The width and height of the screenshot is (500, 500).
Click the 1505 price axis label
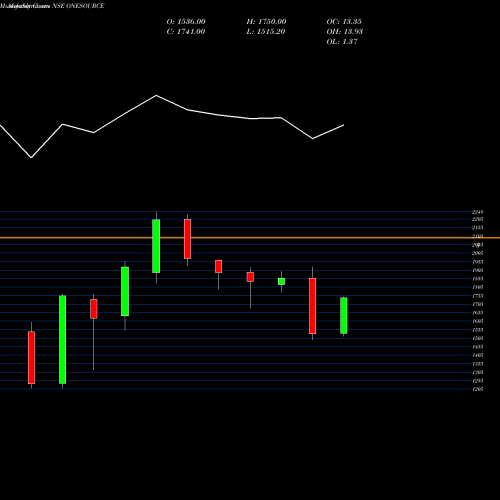point(478,338)
